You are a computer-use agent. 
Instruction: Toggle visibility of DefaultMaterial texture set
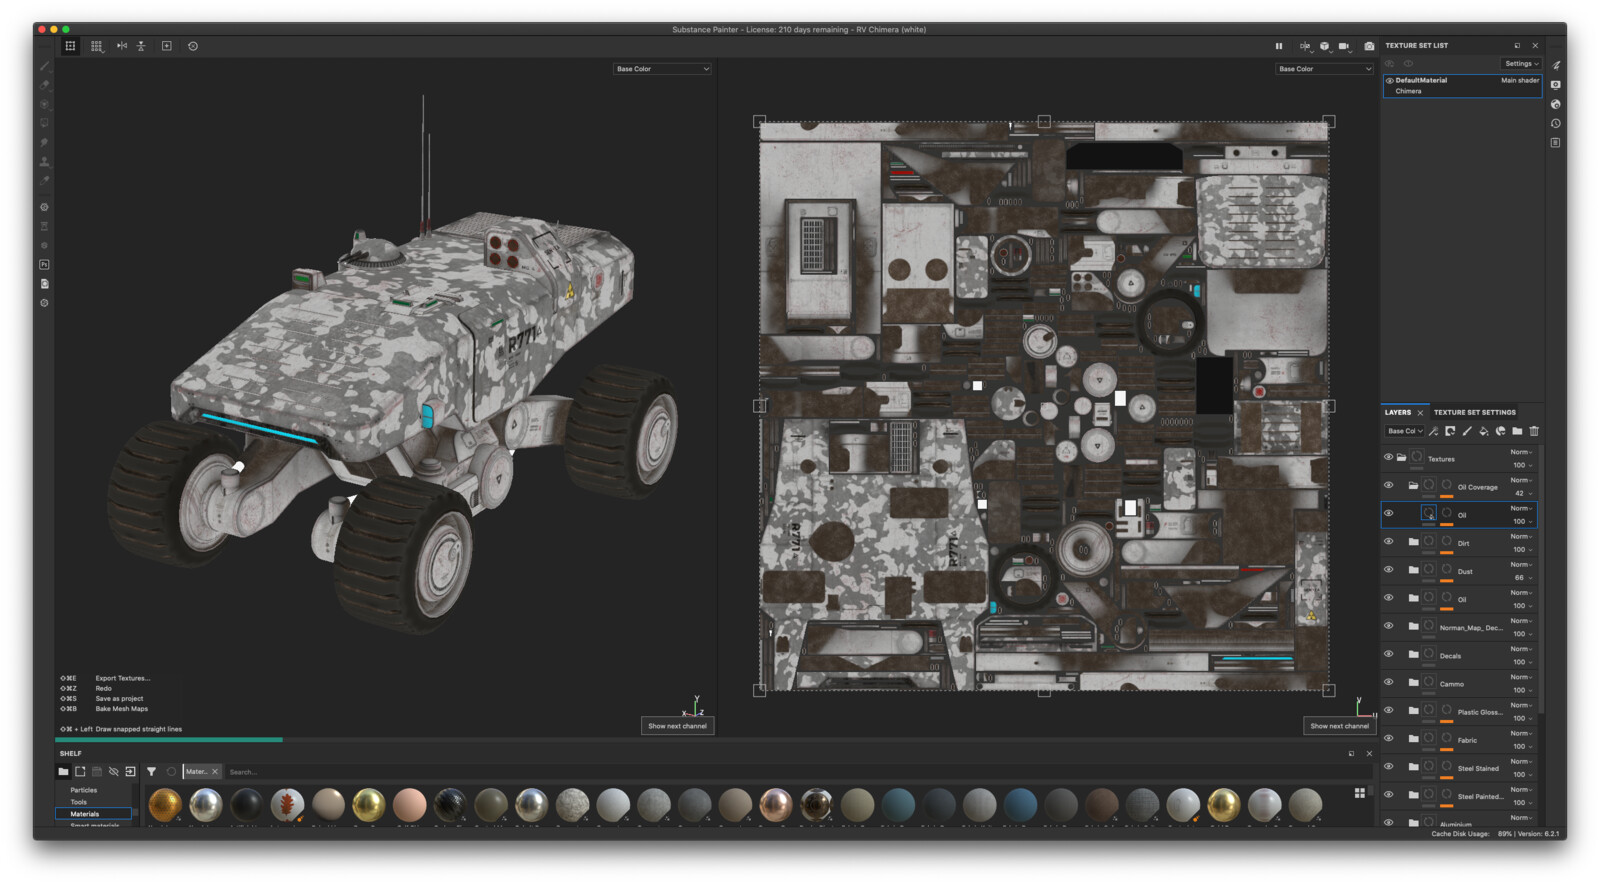(1389, 80)
